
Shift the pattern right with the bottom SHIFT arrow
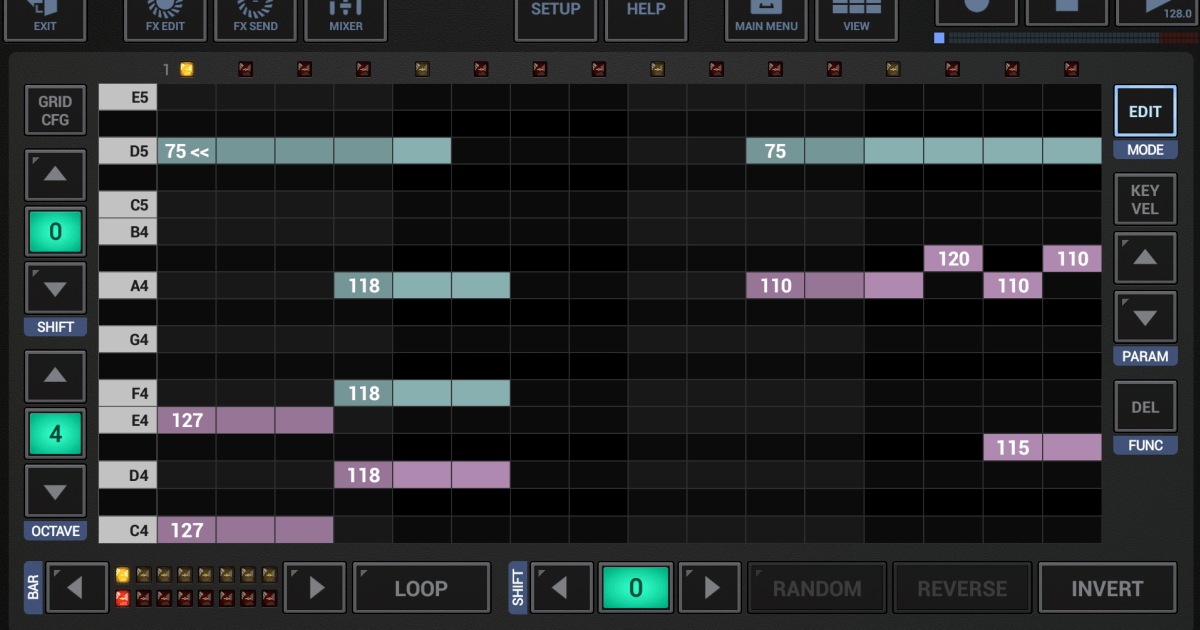click(710, 588)
